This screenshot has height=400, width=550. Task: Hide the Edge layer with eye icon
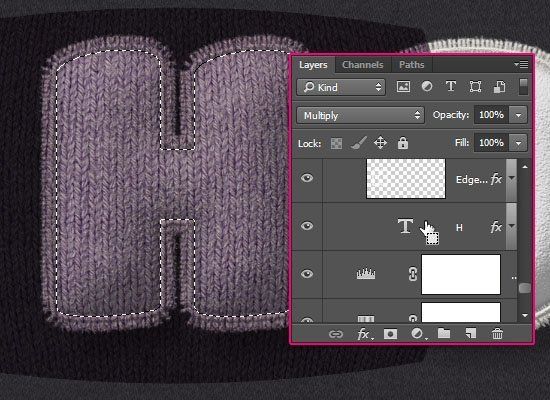[307, 178]
